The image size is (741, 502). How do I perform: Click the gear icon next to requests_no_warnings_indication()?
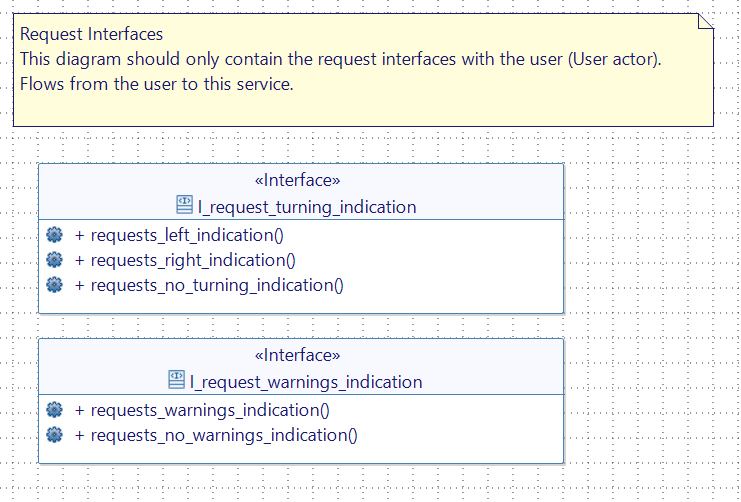click(x=54, y=434)
